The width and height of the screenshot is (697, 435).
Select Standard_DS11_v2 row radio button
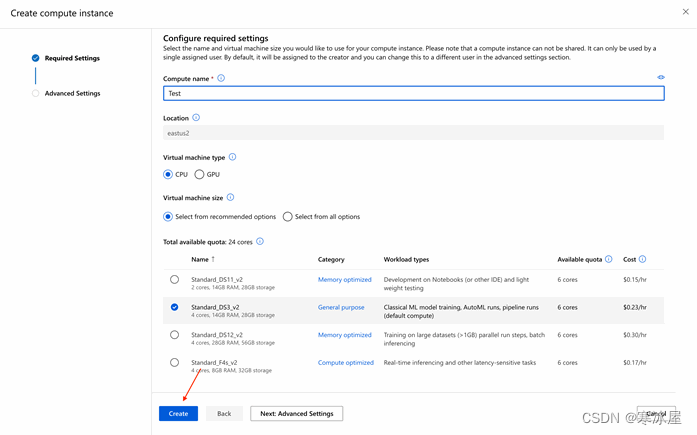coord(175,280)
